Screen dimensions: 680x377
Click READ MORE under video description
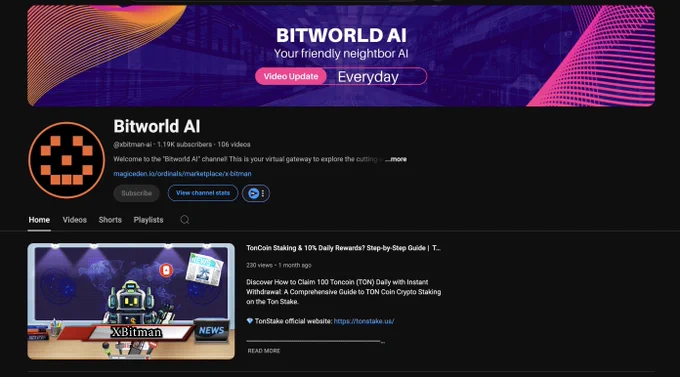(x=264, y=351)
